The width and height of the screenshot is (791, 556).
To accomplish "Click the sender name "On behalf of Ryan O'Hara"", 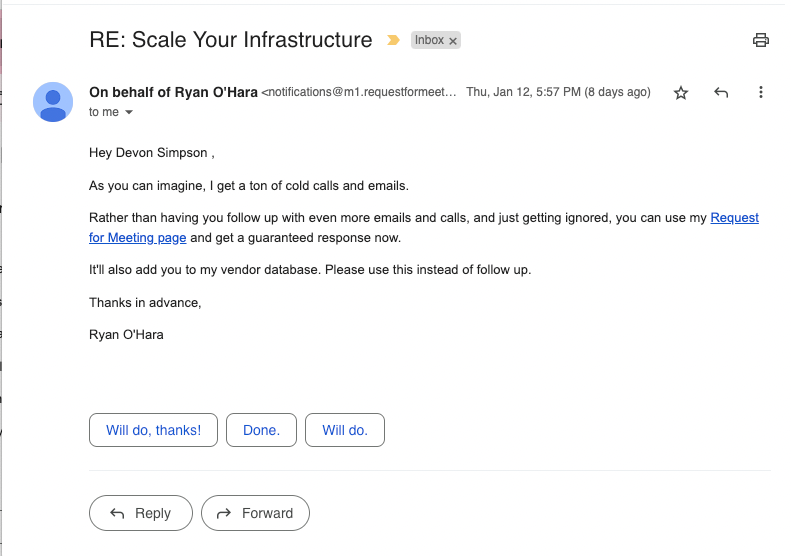I will [x=173, y=92].
